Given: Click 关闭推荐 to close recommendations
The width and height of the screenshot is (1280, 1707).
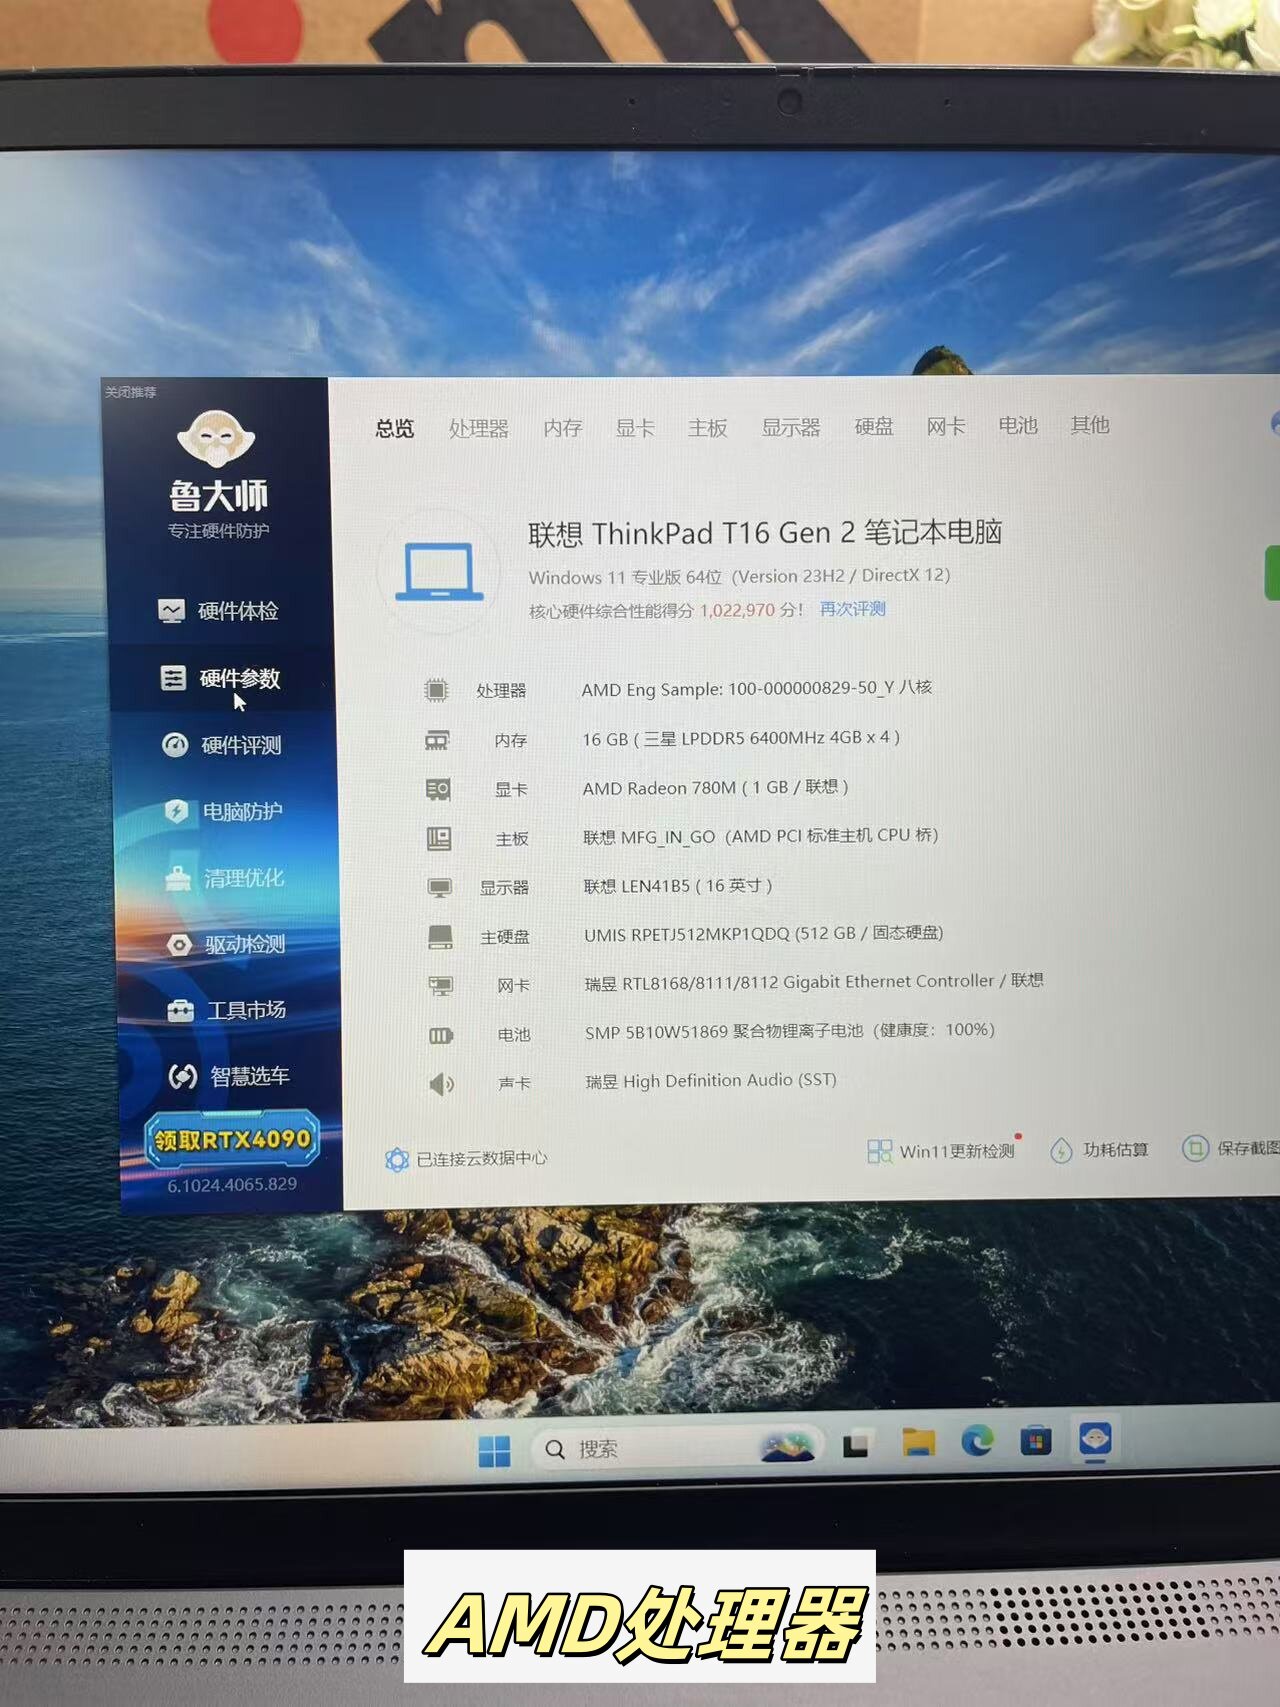Looking at the screenshot, I should [131, 392].
